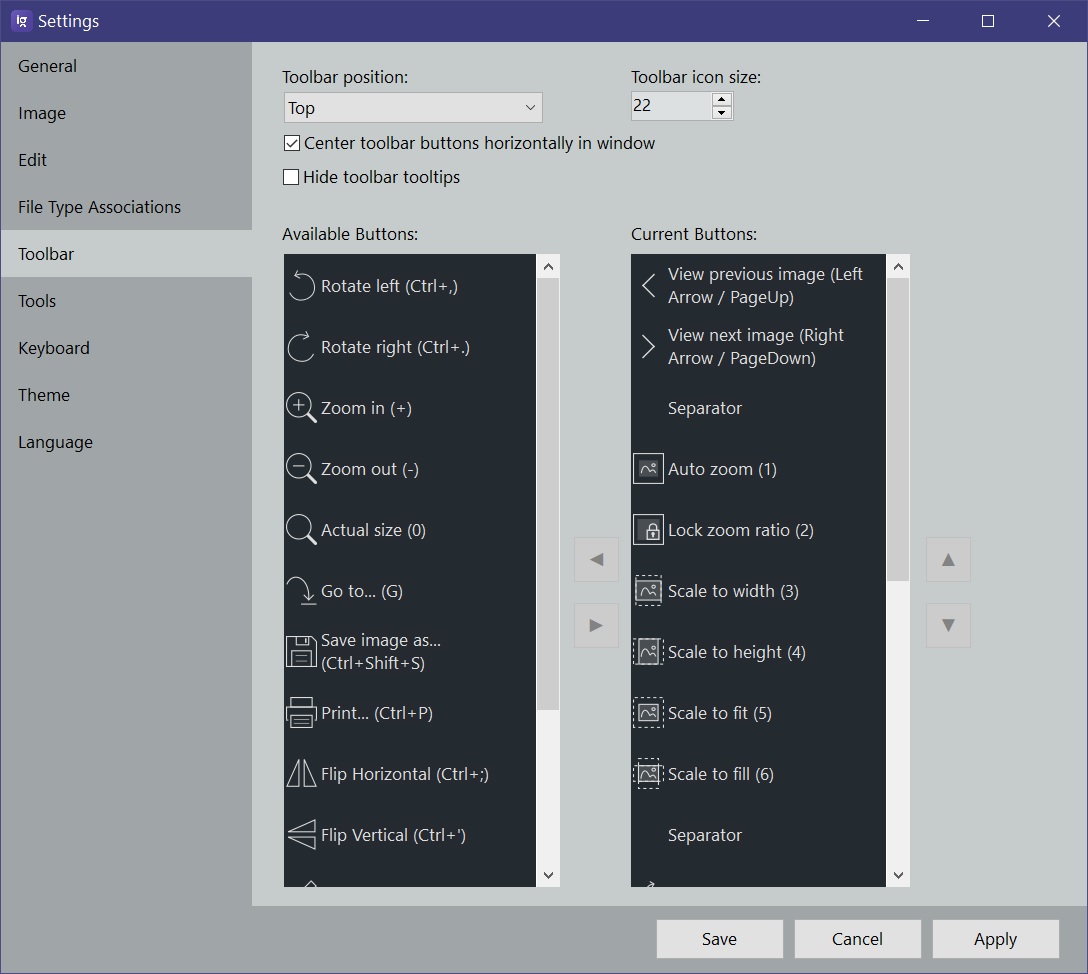Click the Toolbar icon size input field
This screenshot has height=974, width=1088.
672,105
